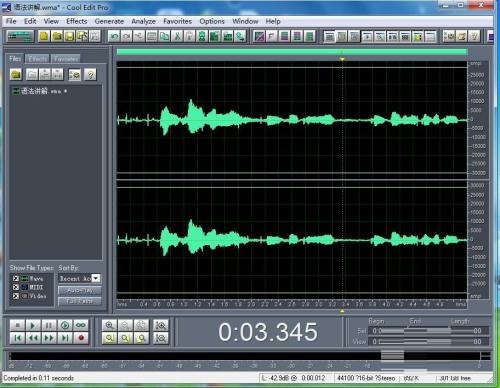Switch to the Favorites tab in left panel
This screenshot has width=500, height=388.
coord(66,59)
